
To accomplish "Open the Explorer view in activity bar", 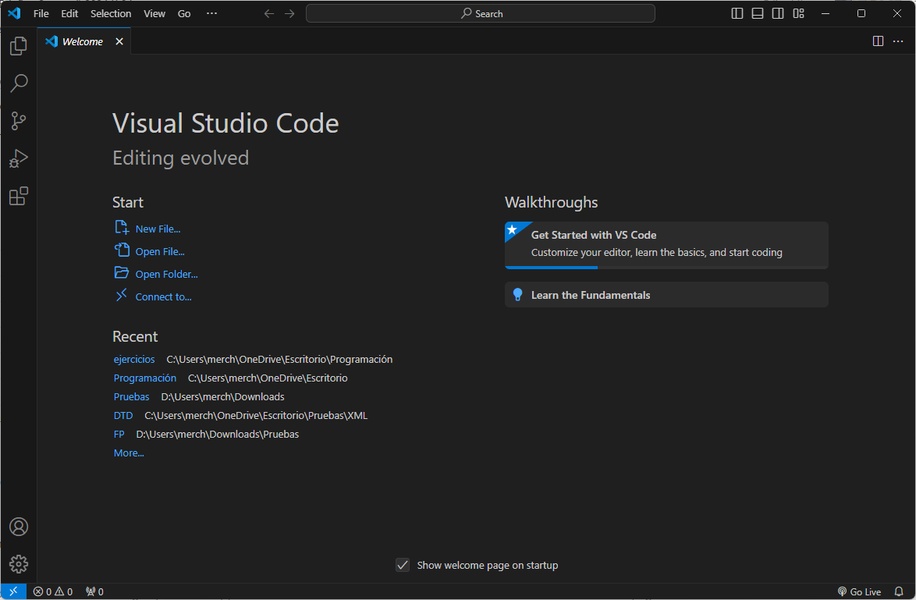I will point(18,46).
